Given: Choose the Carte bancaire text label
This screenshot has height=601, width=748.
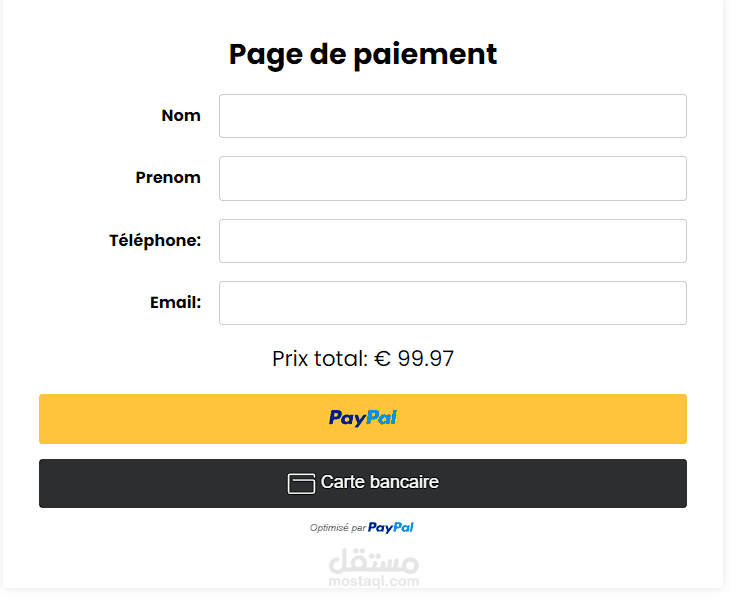Looking at the screenshot, I should 379,482.
